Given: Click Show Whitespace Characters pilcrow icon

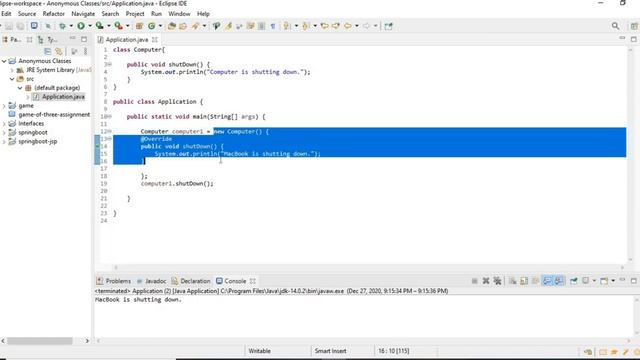Looking at the screenshot, I should pos(273,26).
